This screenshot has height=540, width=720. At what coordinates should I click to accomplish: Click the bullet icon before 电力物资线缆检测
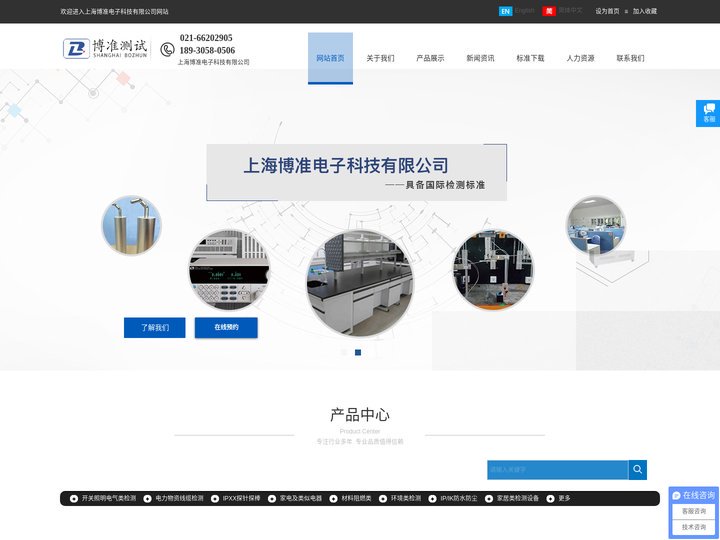pos(147,499)
